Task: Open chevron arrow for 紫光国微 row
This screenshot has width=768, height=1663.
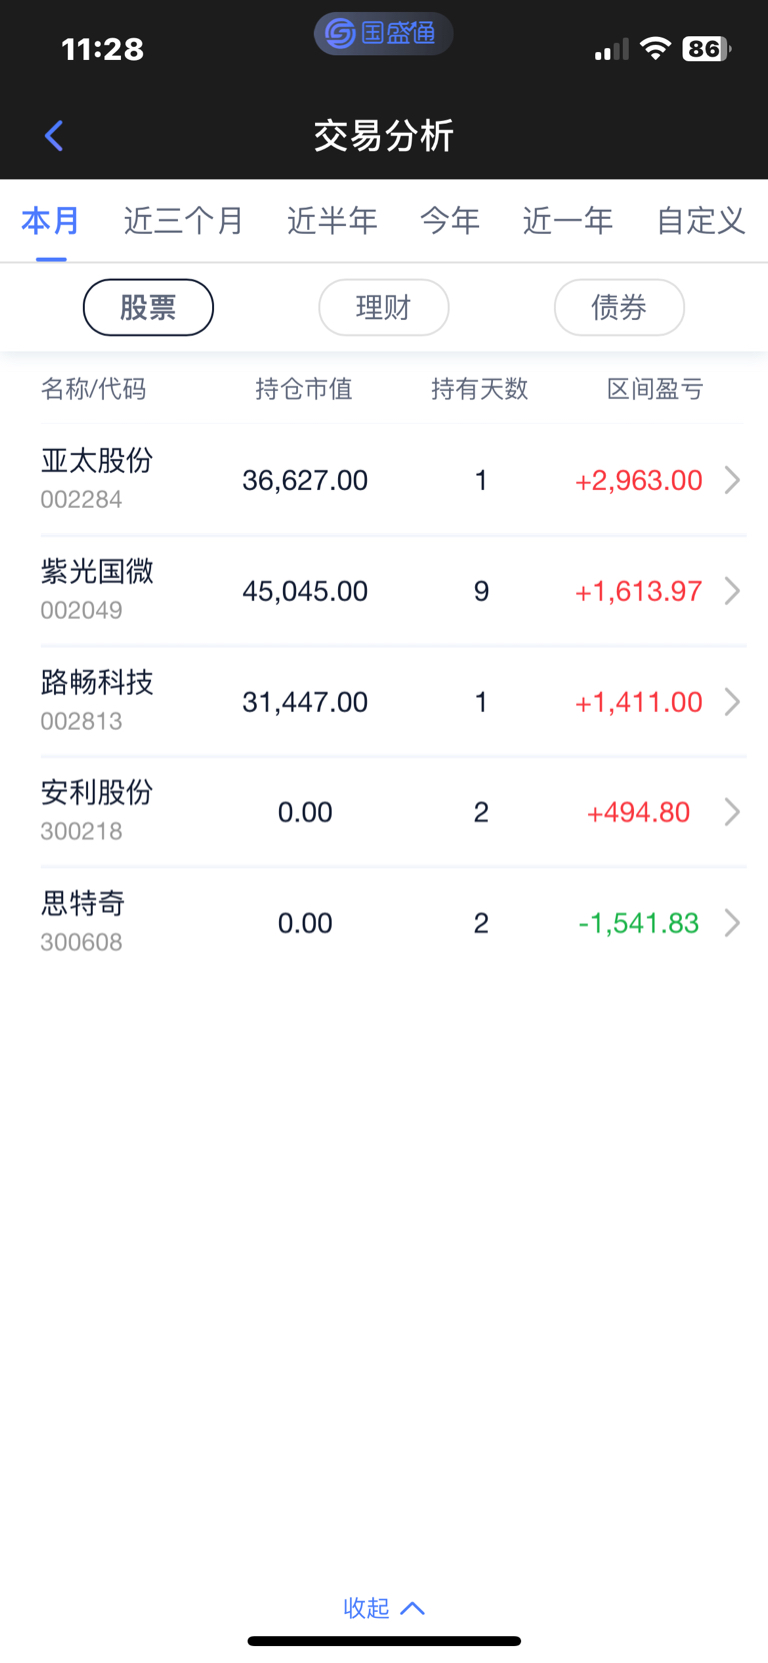Action: point(732,591)
